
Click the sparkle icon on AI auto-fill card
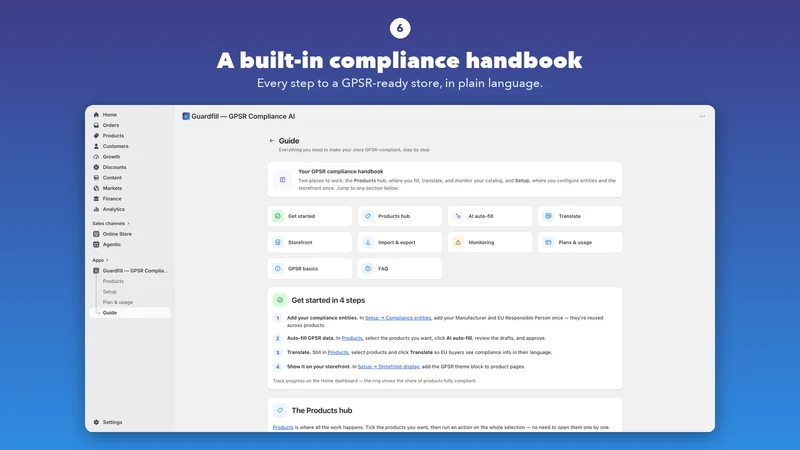(458, 216)
